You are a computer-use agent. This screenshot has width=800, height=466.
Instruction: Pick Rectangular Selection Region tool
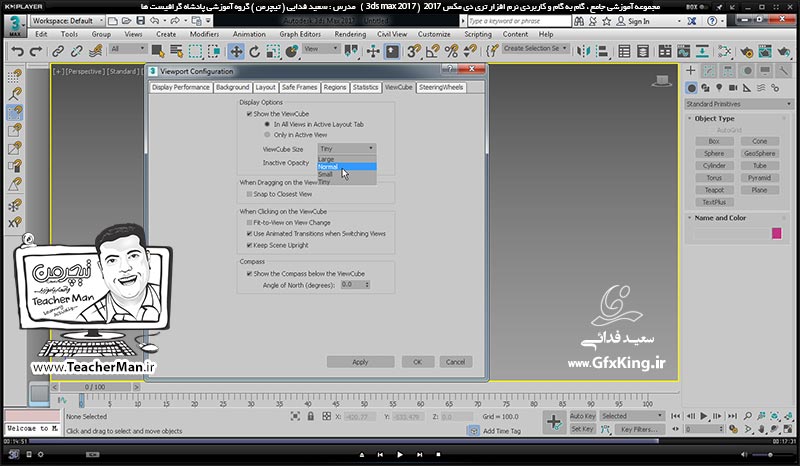(x=195, y=51)
